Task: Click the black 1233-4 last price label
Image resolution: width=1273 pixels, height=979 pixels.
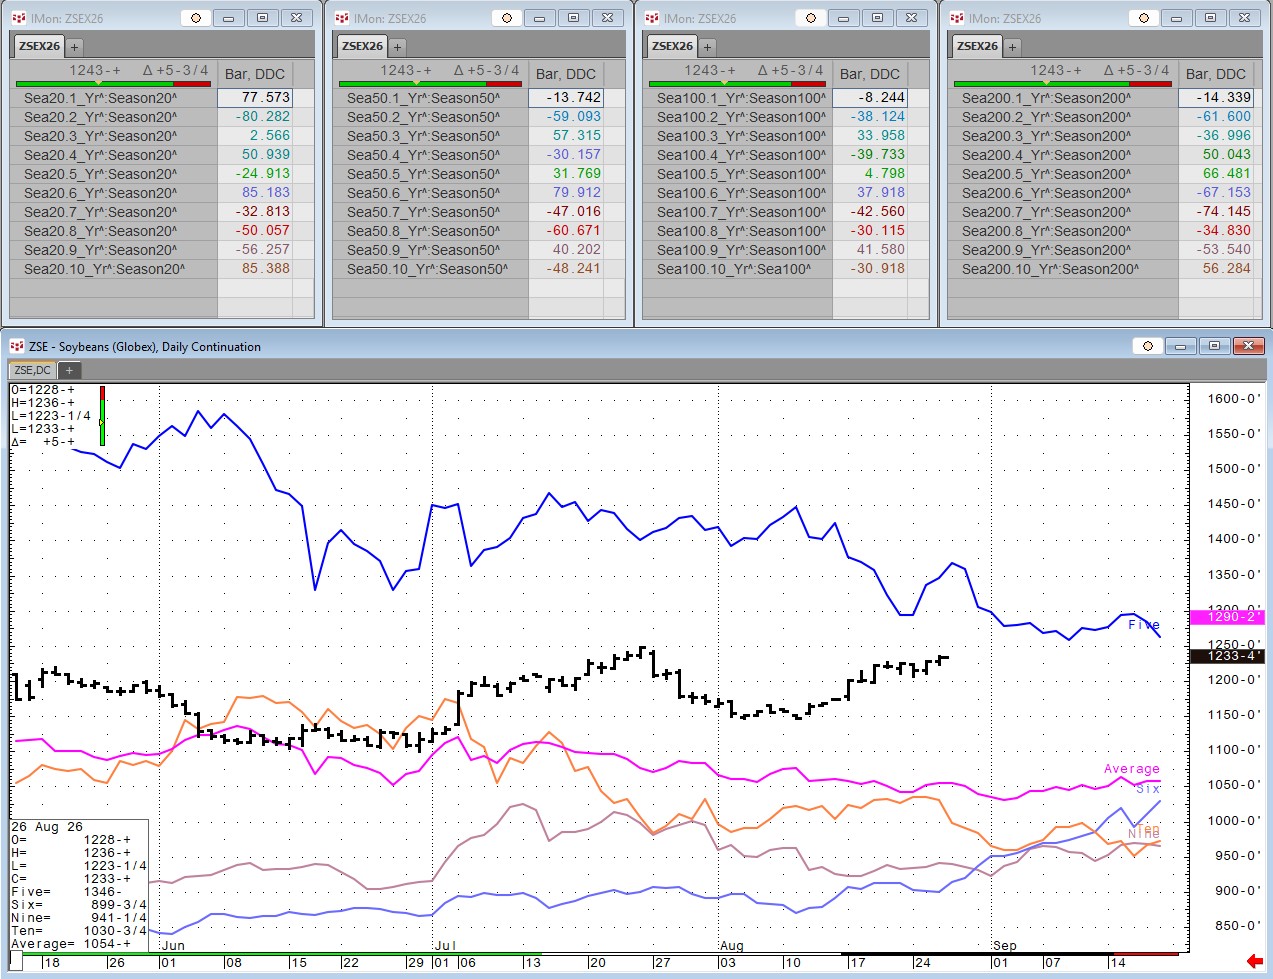Action: pyautogui.click(x=1228, y=656)
